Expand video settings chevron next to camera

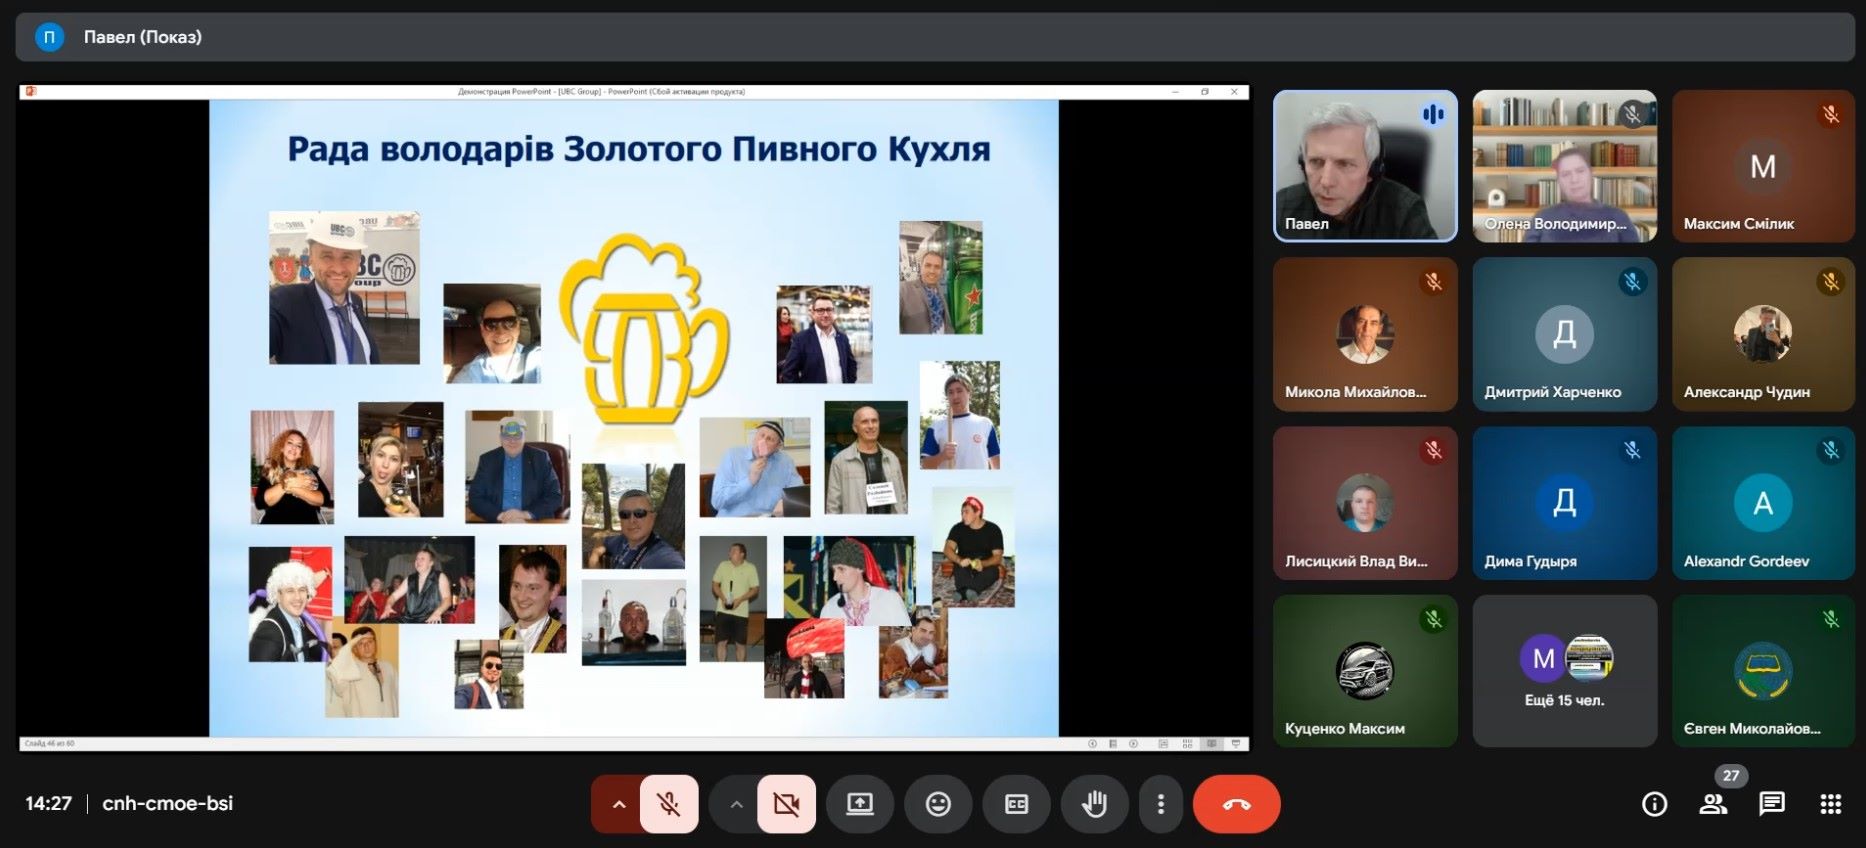pos(736,804)
